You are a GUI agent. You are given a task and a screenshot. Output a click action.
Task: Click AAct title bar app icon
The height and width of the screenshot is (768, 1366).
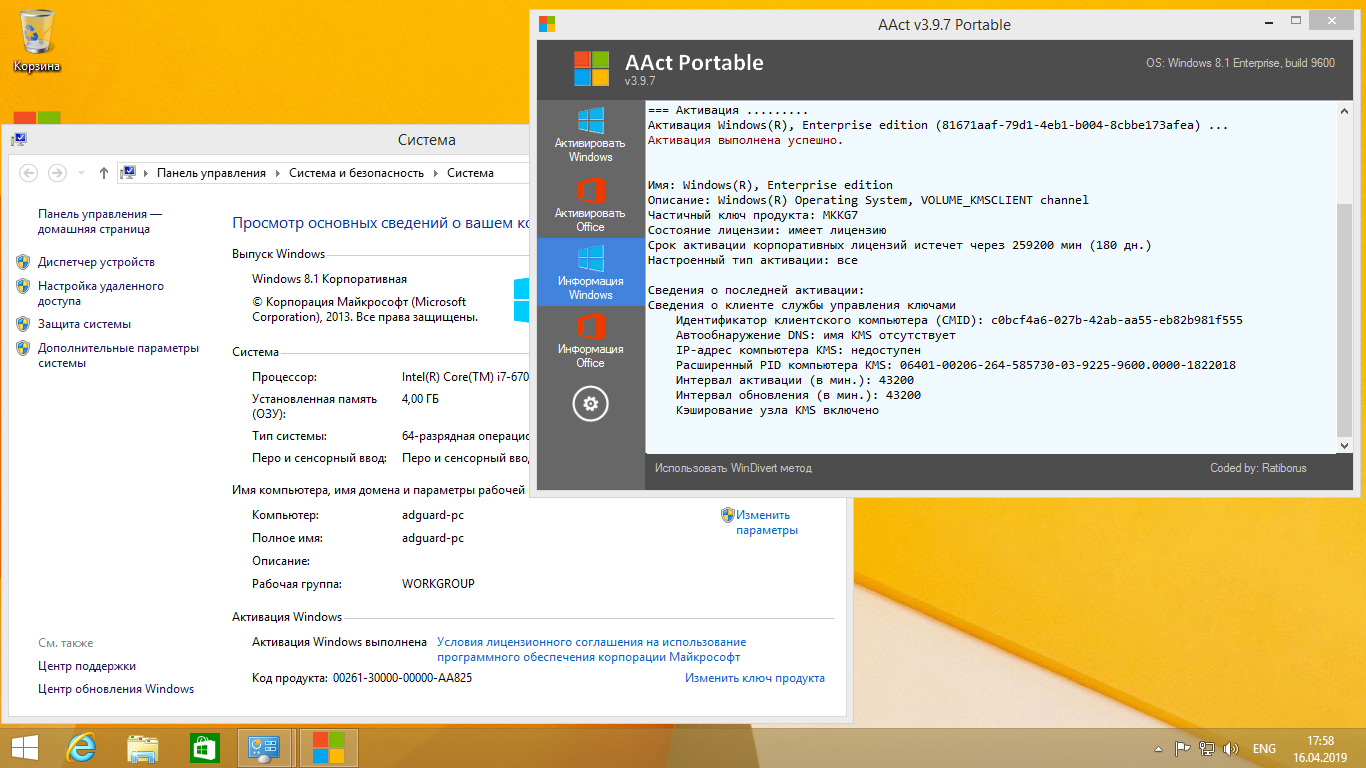click(547, 23)
